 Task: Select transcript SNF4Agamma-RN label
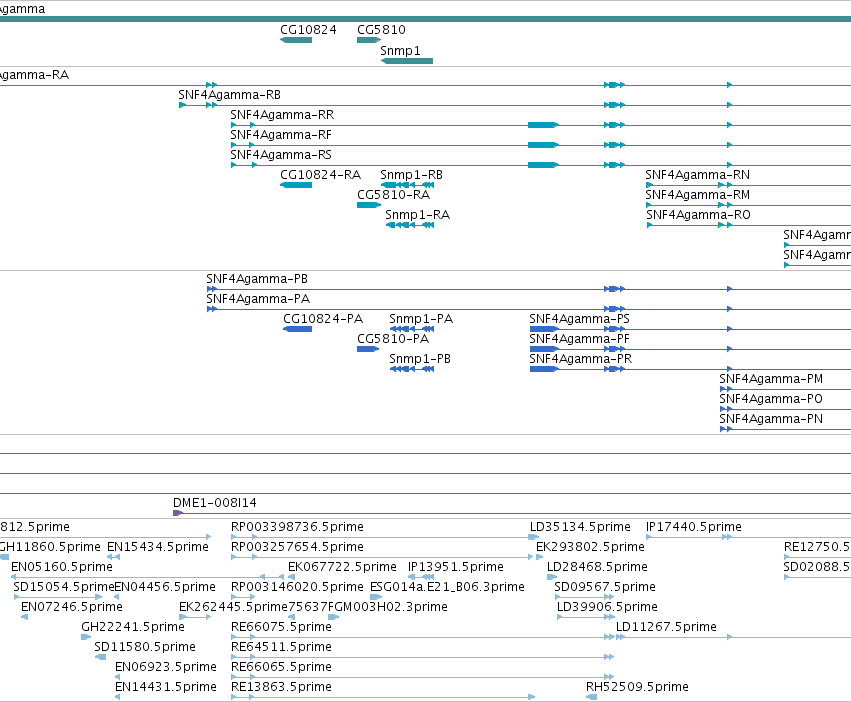[697, 175]
